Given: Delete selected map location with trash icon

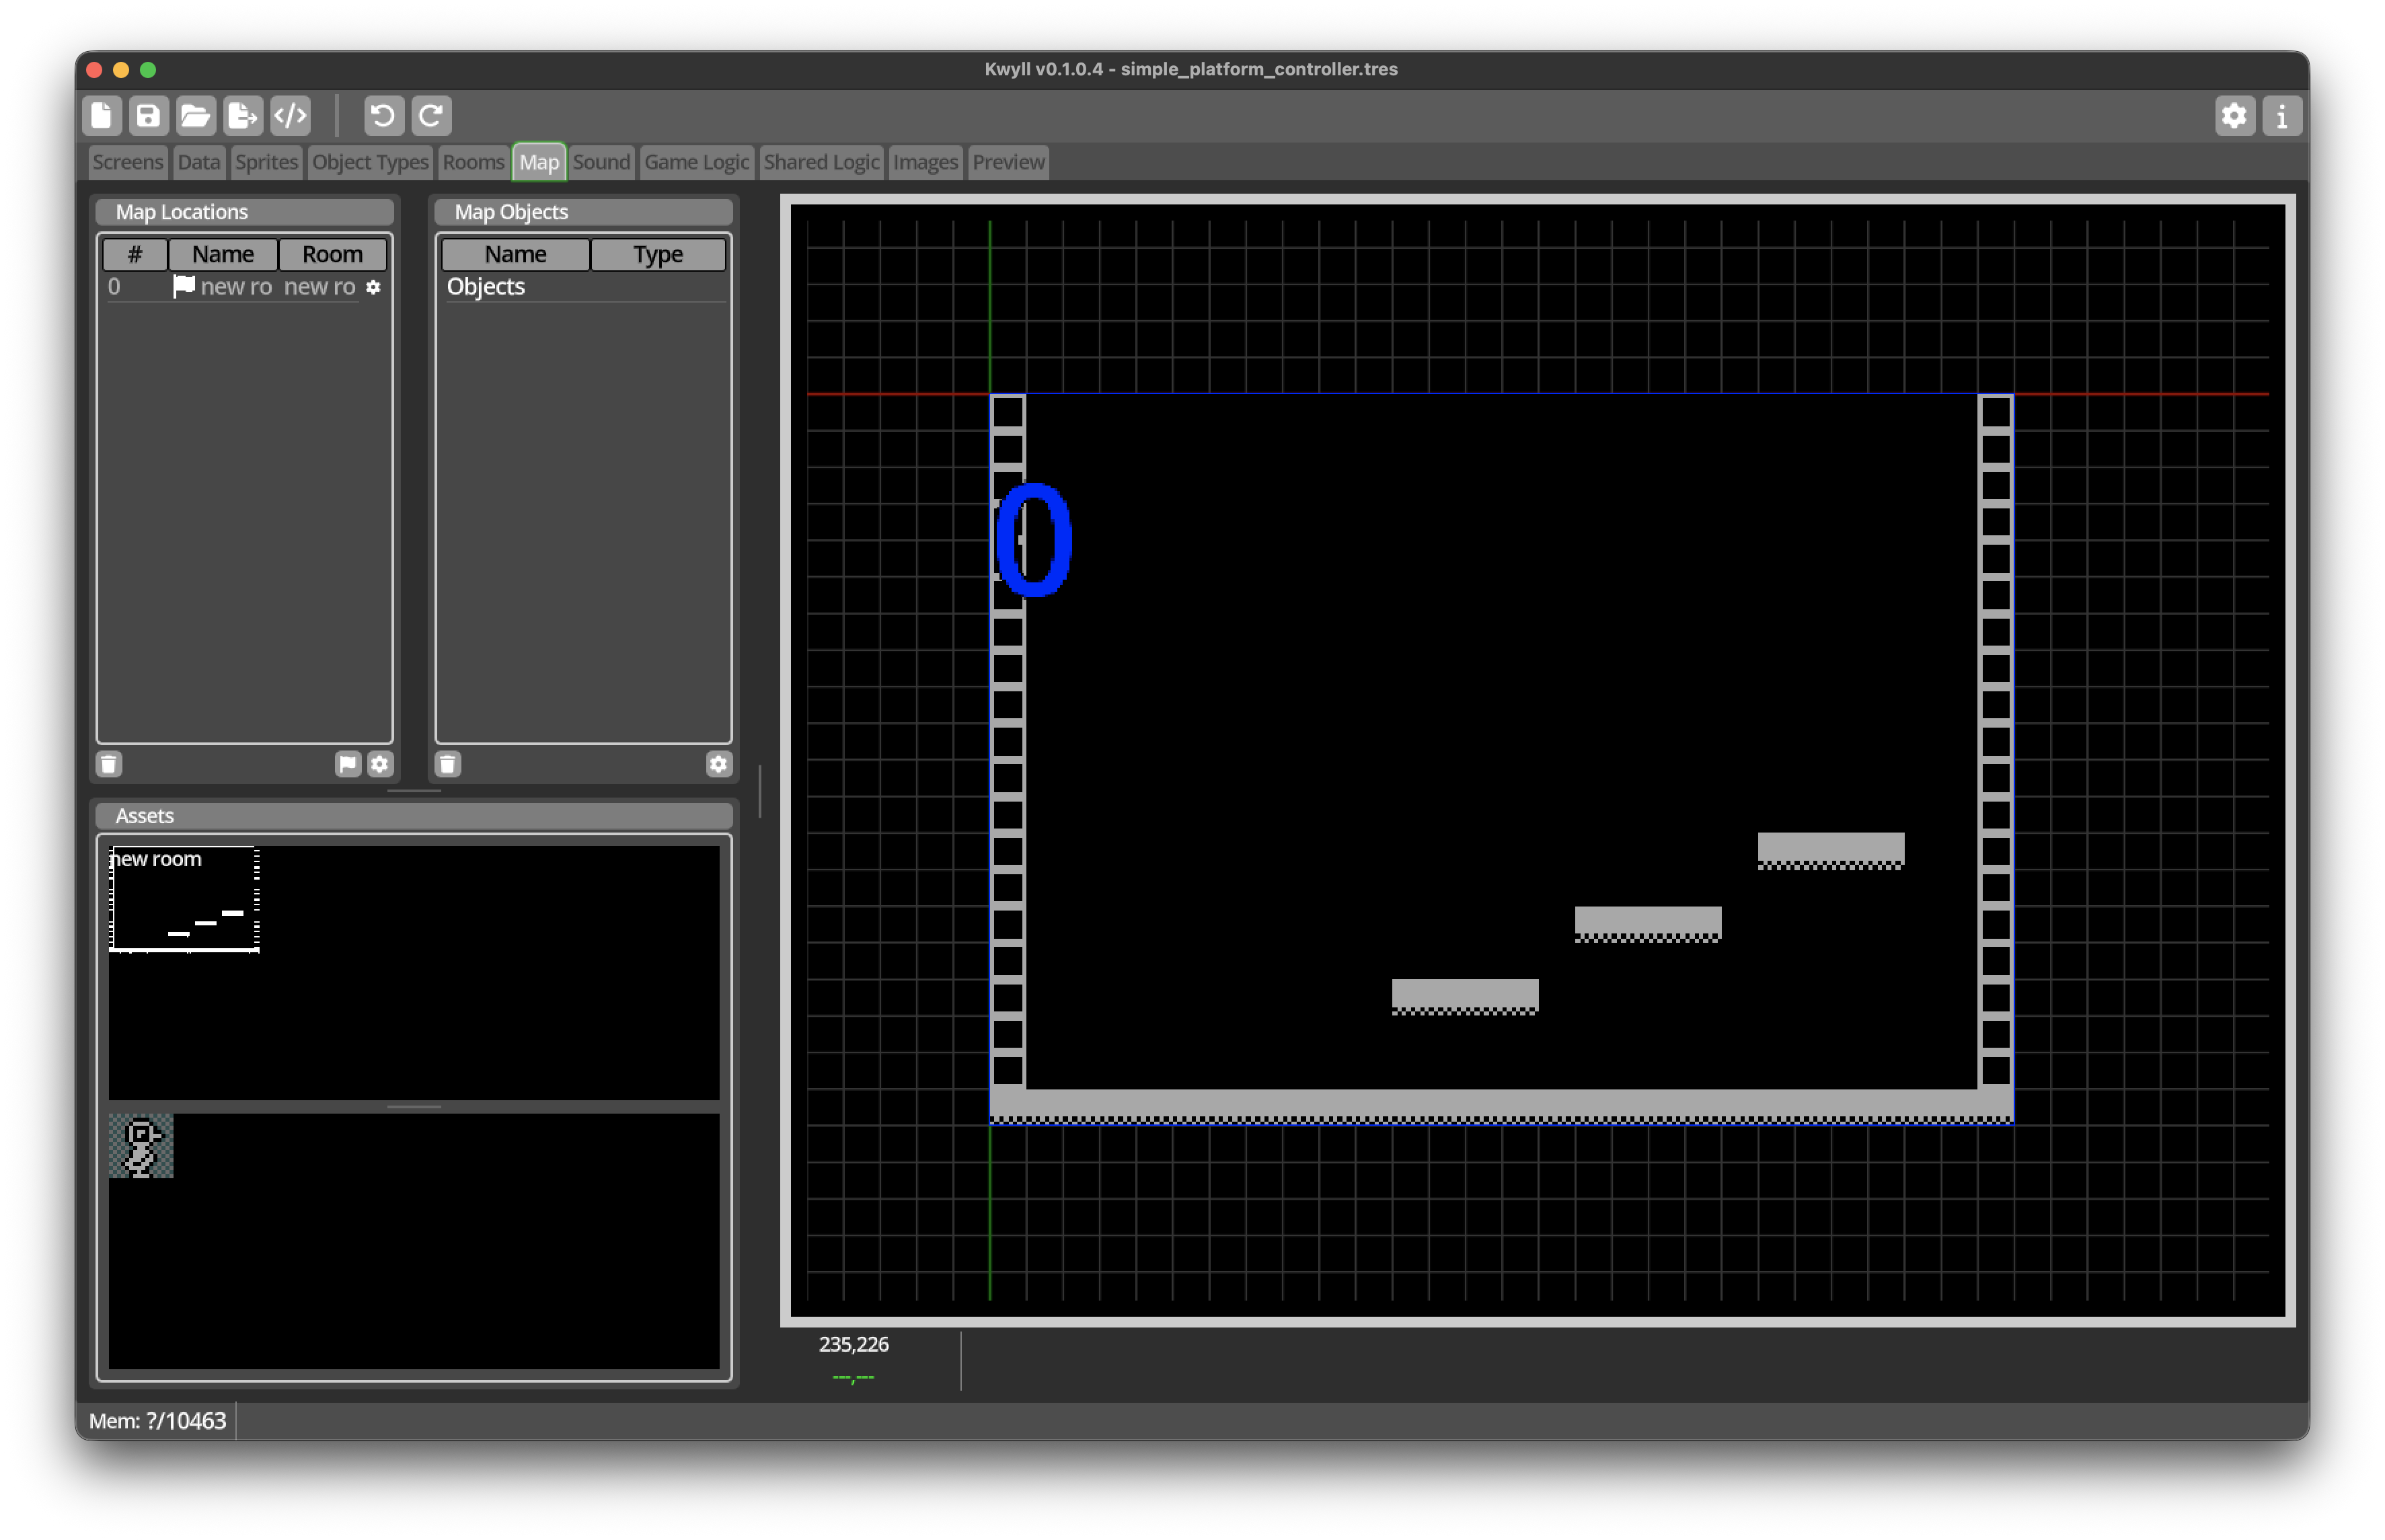Looking at the screenshot, I should 109,764.
